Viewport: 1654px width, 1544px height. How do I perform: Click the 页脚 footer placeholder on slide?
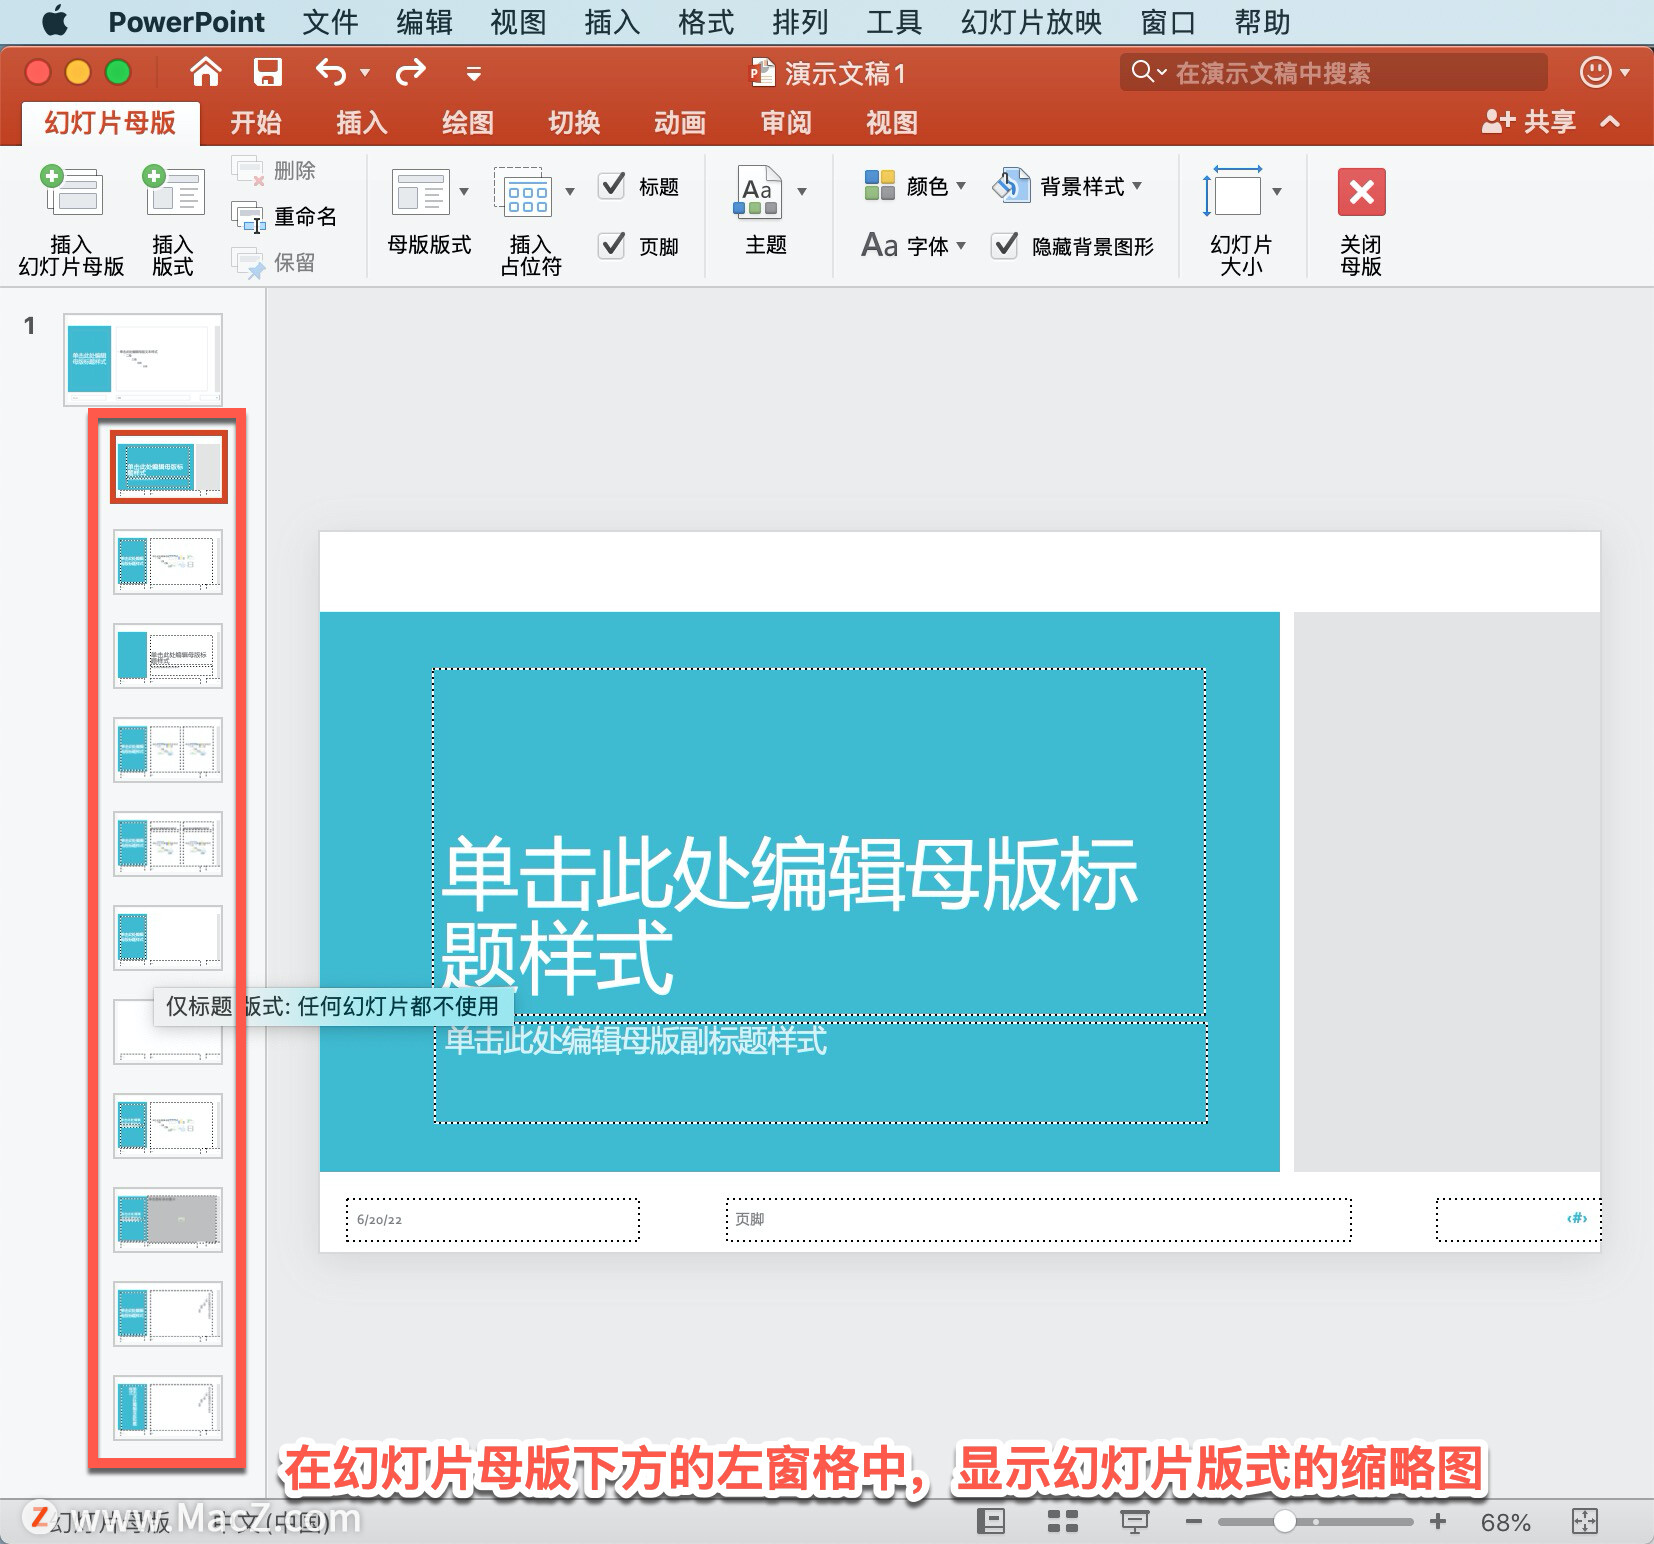click(1038, 1219)
